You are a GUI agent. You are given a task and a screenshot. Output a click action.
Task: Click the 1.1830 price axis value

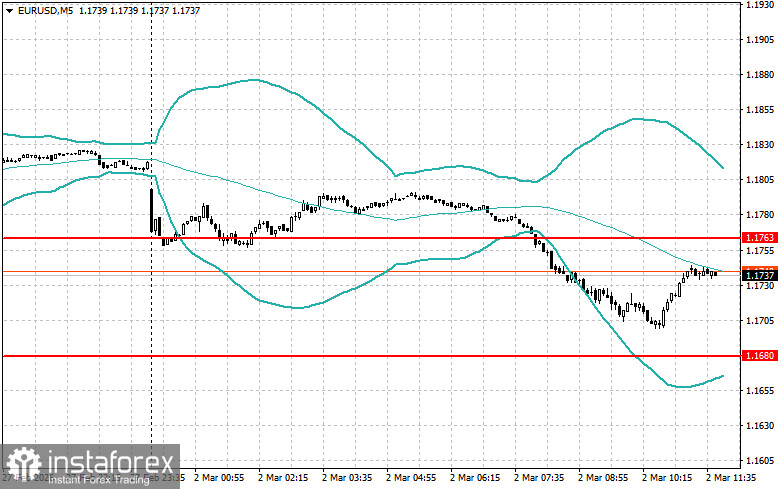pos(760,145)
